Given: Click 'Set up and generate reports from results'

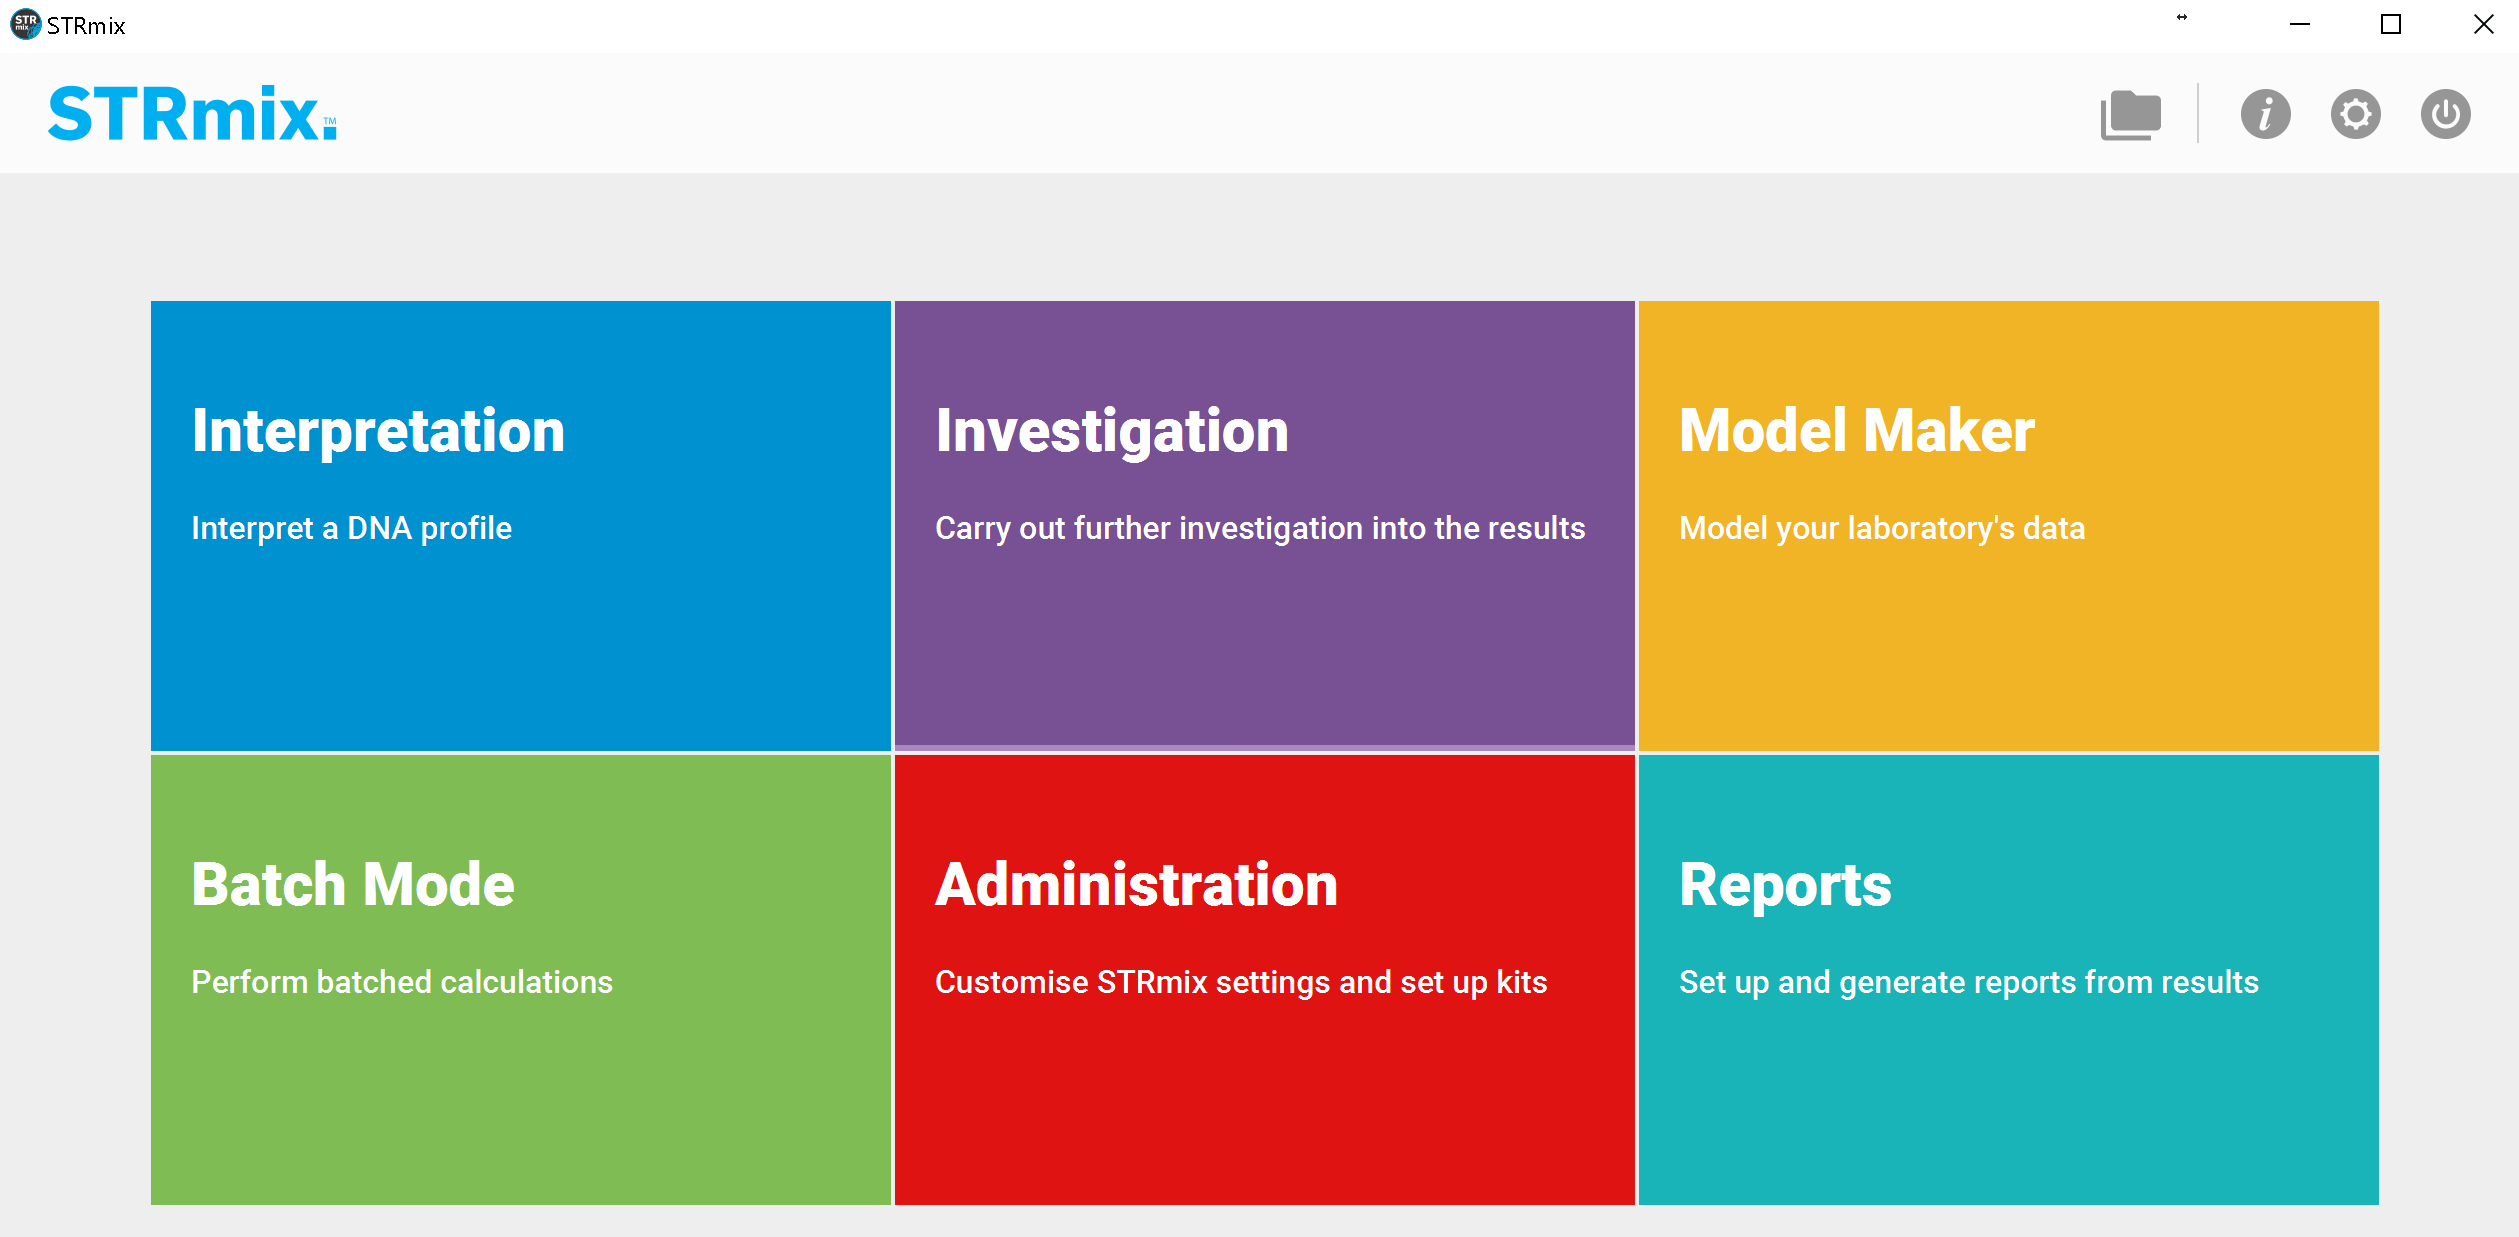Looking at the screenshot, I should click(1968, 982).
